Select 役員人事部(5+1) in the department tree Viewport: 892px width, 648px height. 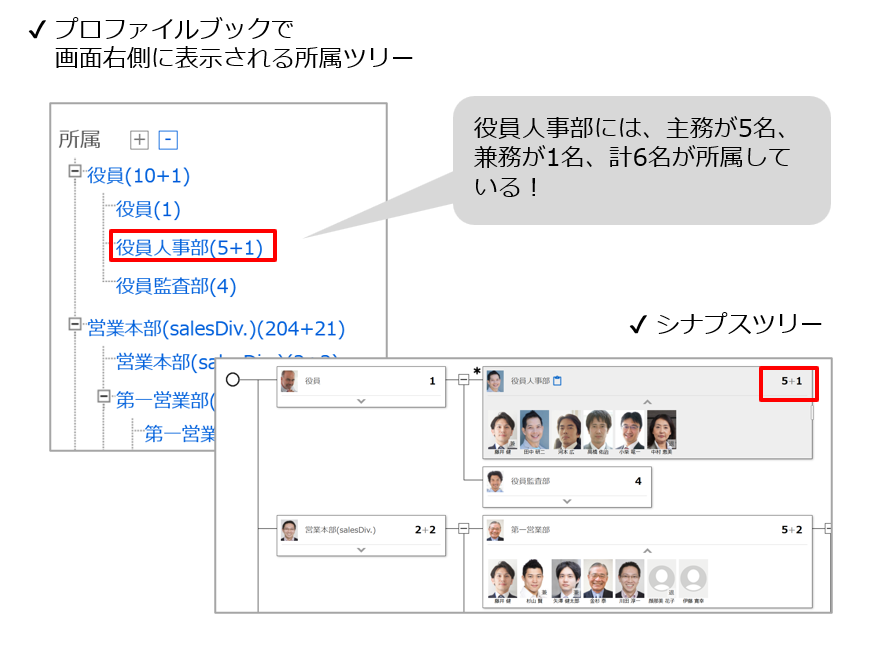189,247
